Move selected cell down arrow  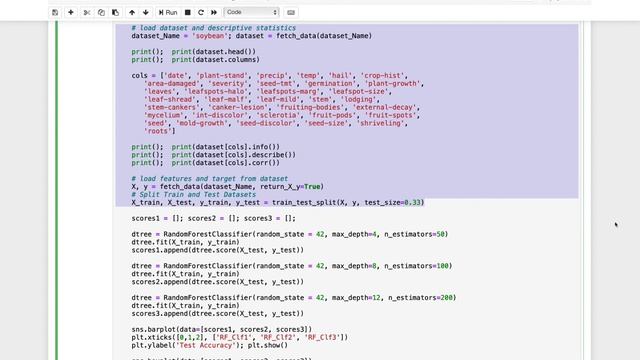[x=146, y=13]
